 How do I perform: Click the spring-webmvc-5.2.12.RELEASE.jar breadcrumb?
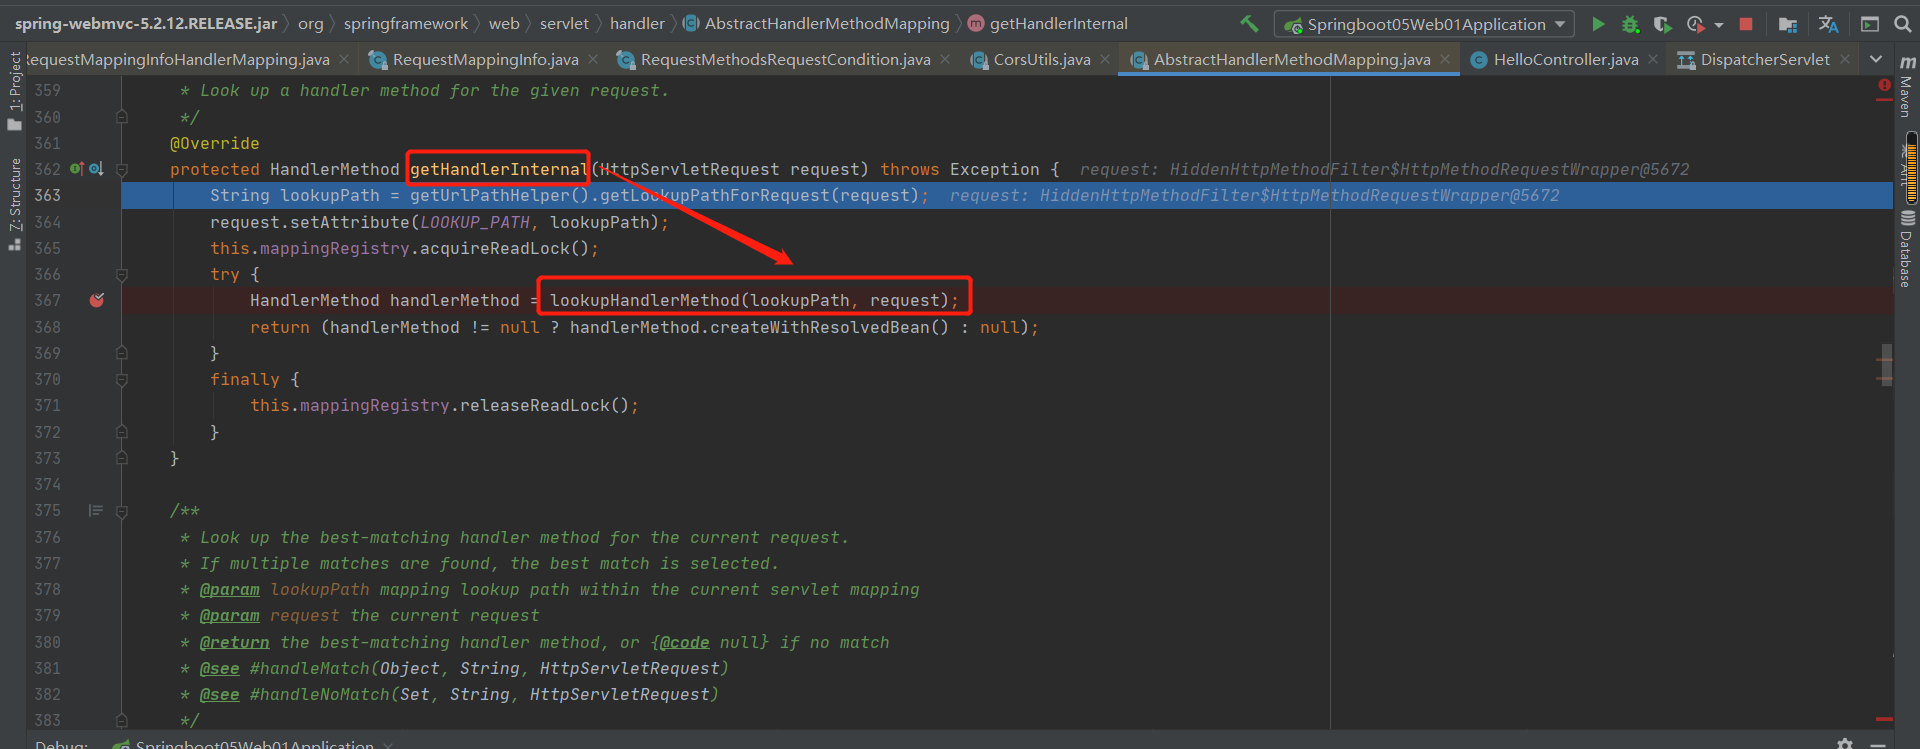[x=146, y=23]
